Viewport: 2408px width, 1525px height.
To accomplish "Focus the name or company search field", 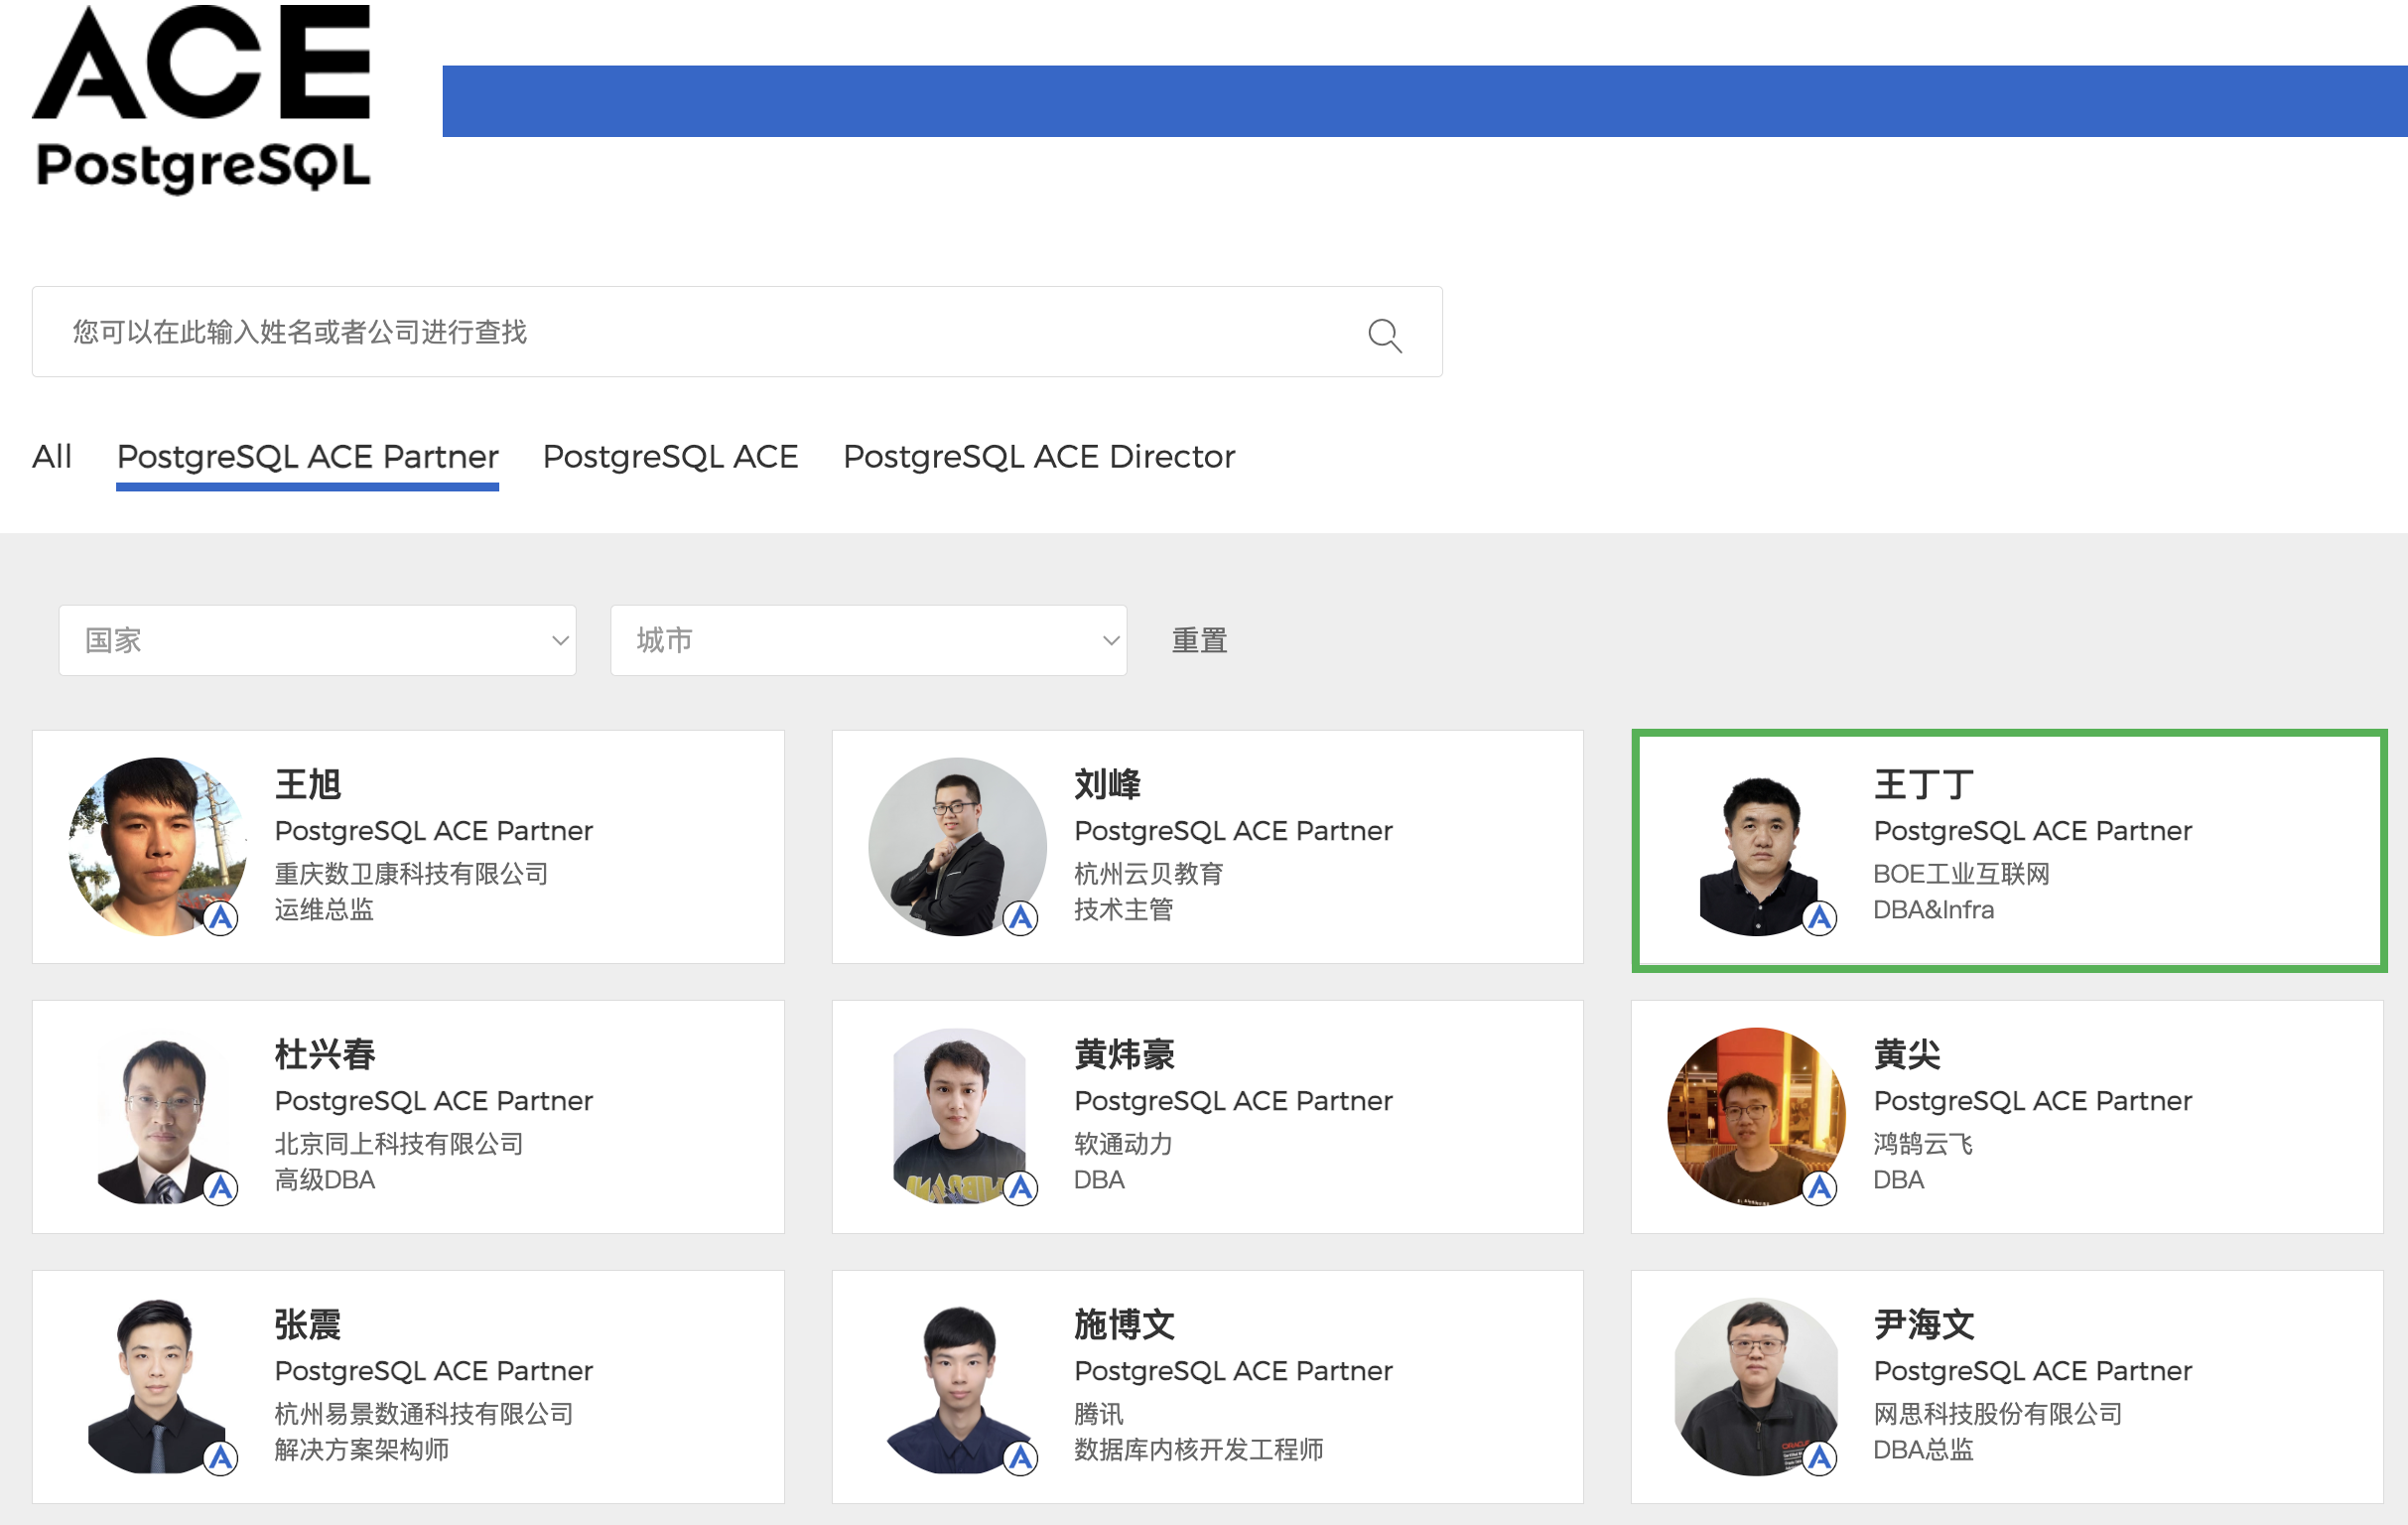I will click(700, 332).
